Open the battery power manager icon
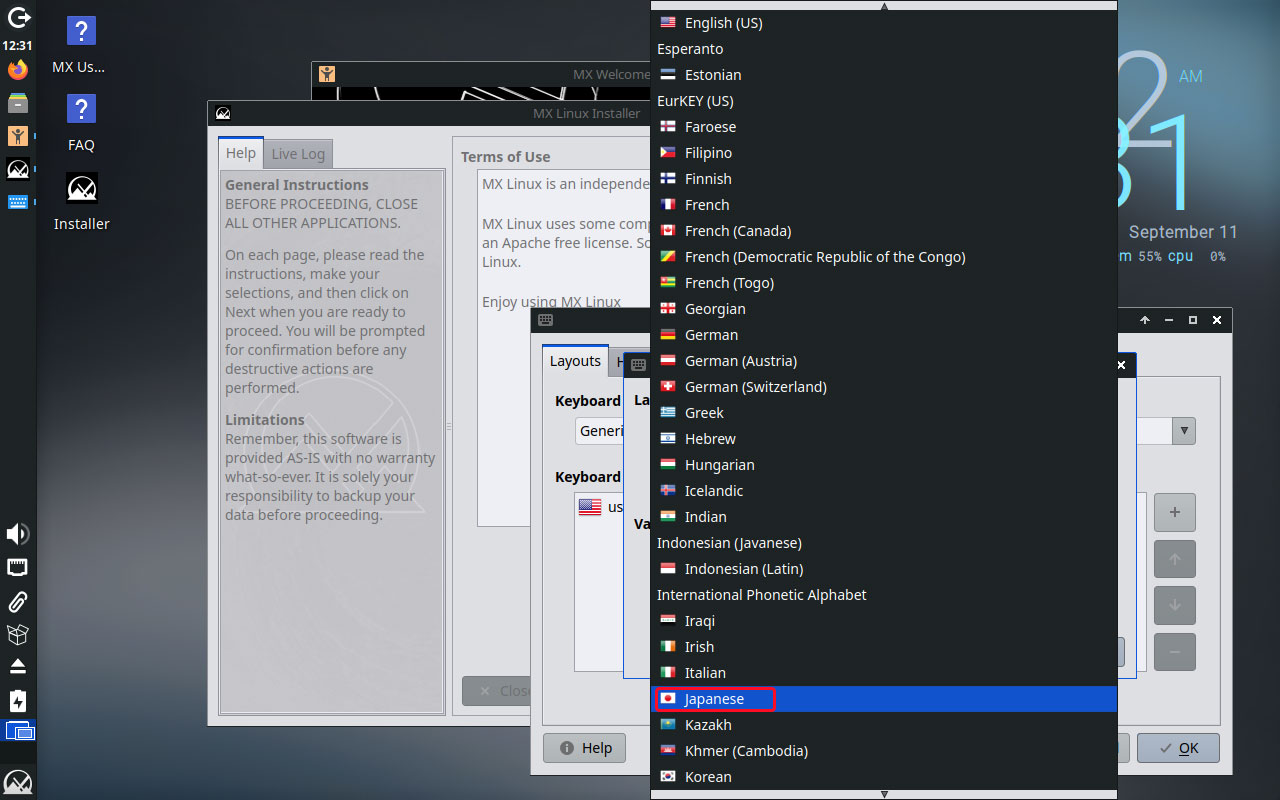This screenshot has height=800, width=1280. (18, 701)
